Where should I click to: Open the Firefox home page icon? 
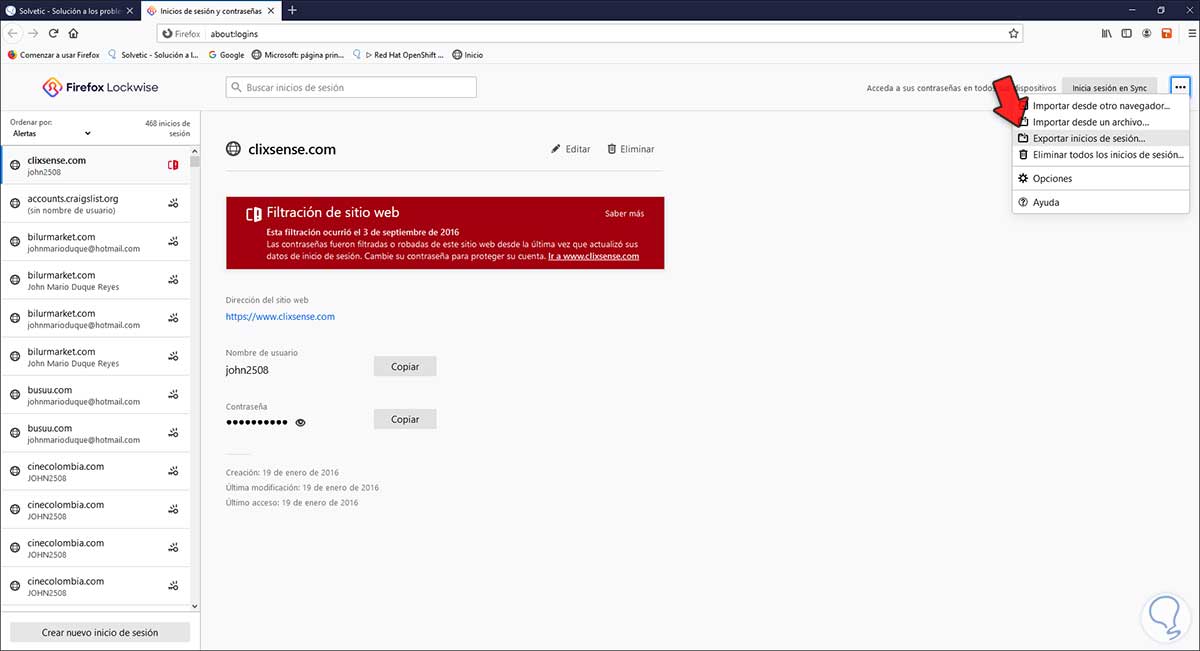pos(74,33)
